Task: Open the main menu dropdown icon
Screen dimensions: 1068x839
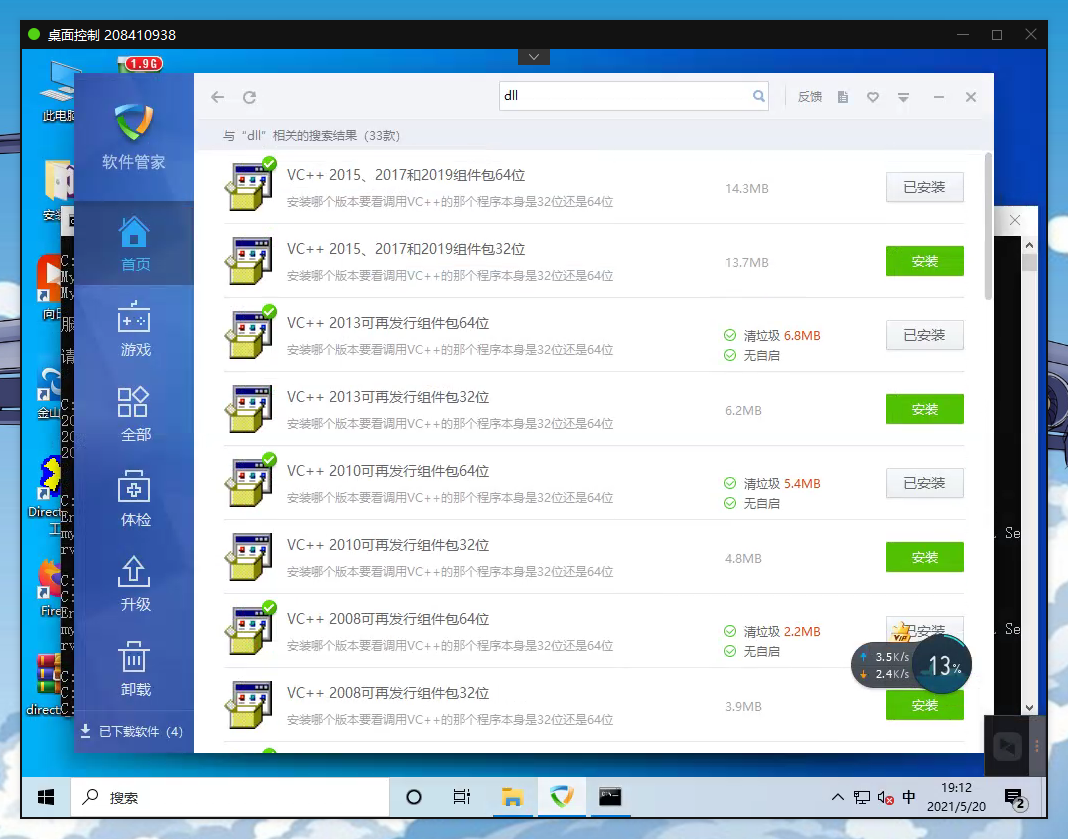Action: (x=903, y=97)
